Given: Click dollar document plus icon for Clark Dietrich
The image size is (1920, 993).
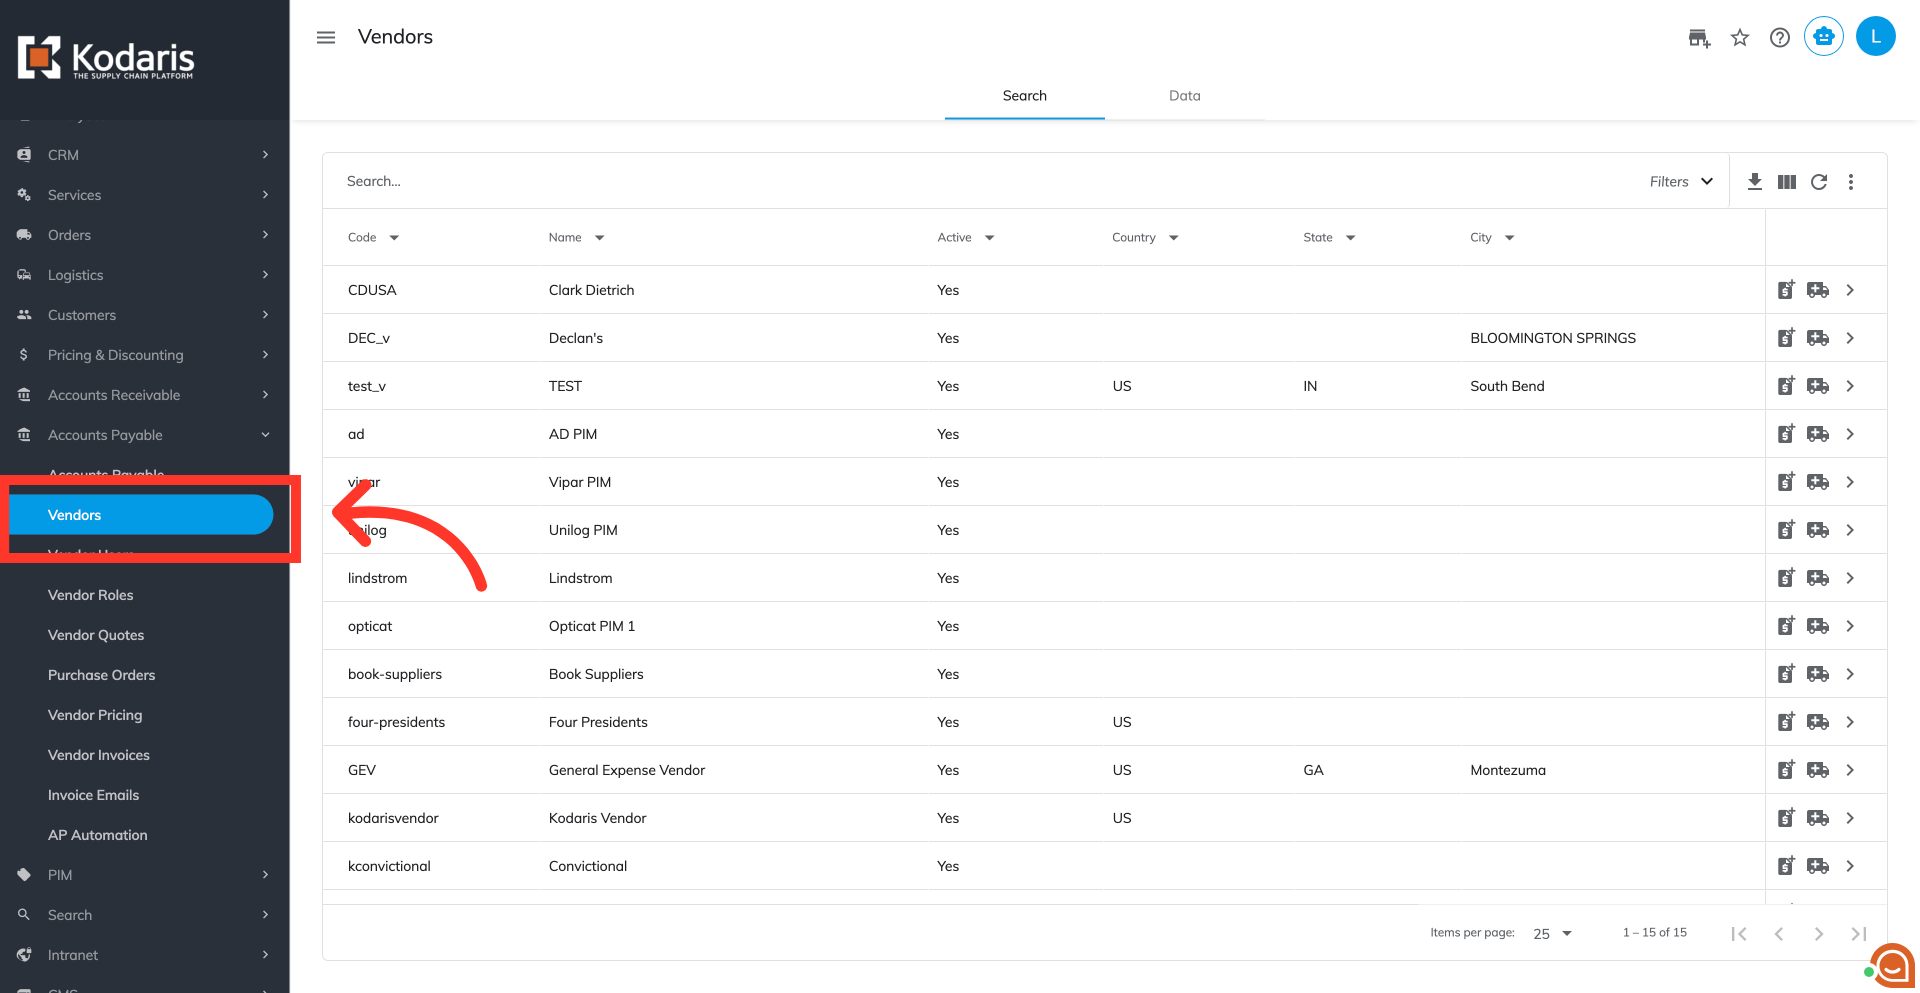Looking at the screenshot, I should pyautogui.click(x=1787, y=289).
